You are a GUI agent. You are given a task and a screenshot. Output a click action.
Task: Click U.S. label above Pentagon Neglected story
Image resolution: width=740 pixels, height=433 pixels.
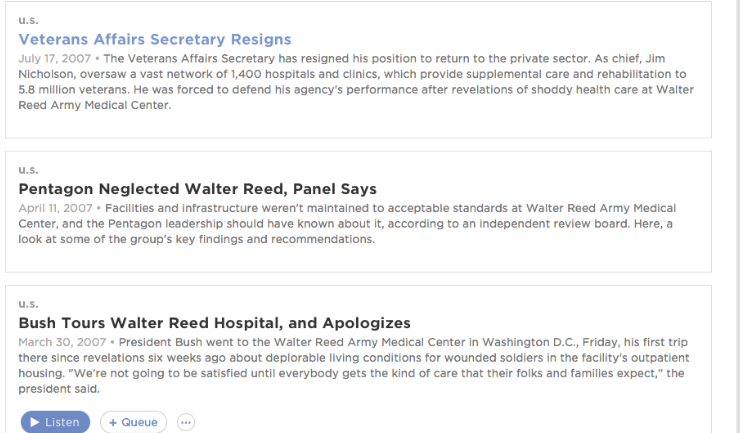27,170
